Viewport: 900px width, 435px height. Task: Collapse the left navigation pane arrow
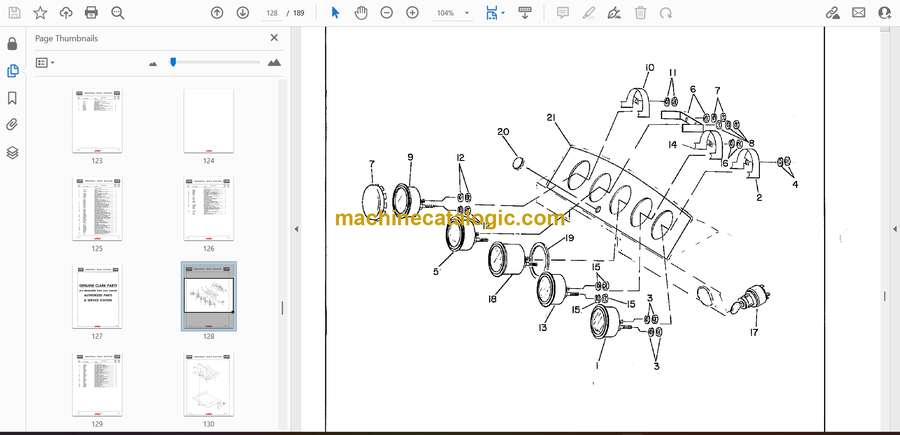[x=296, y=229]
